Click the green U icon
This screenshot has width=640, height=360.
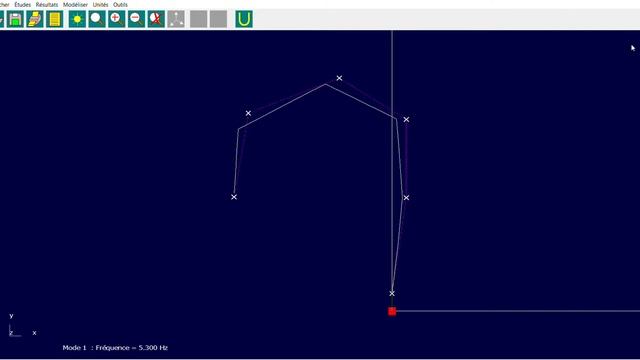[x=244, y=19]
